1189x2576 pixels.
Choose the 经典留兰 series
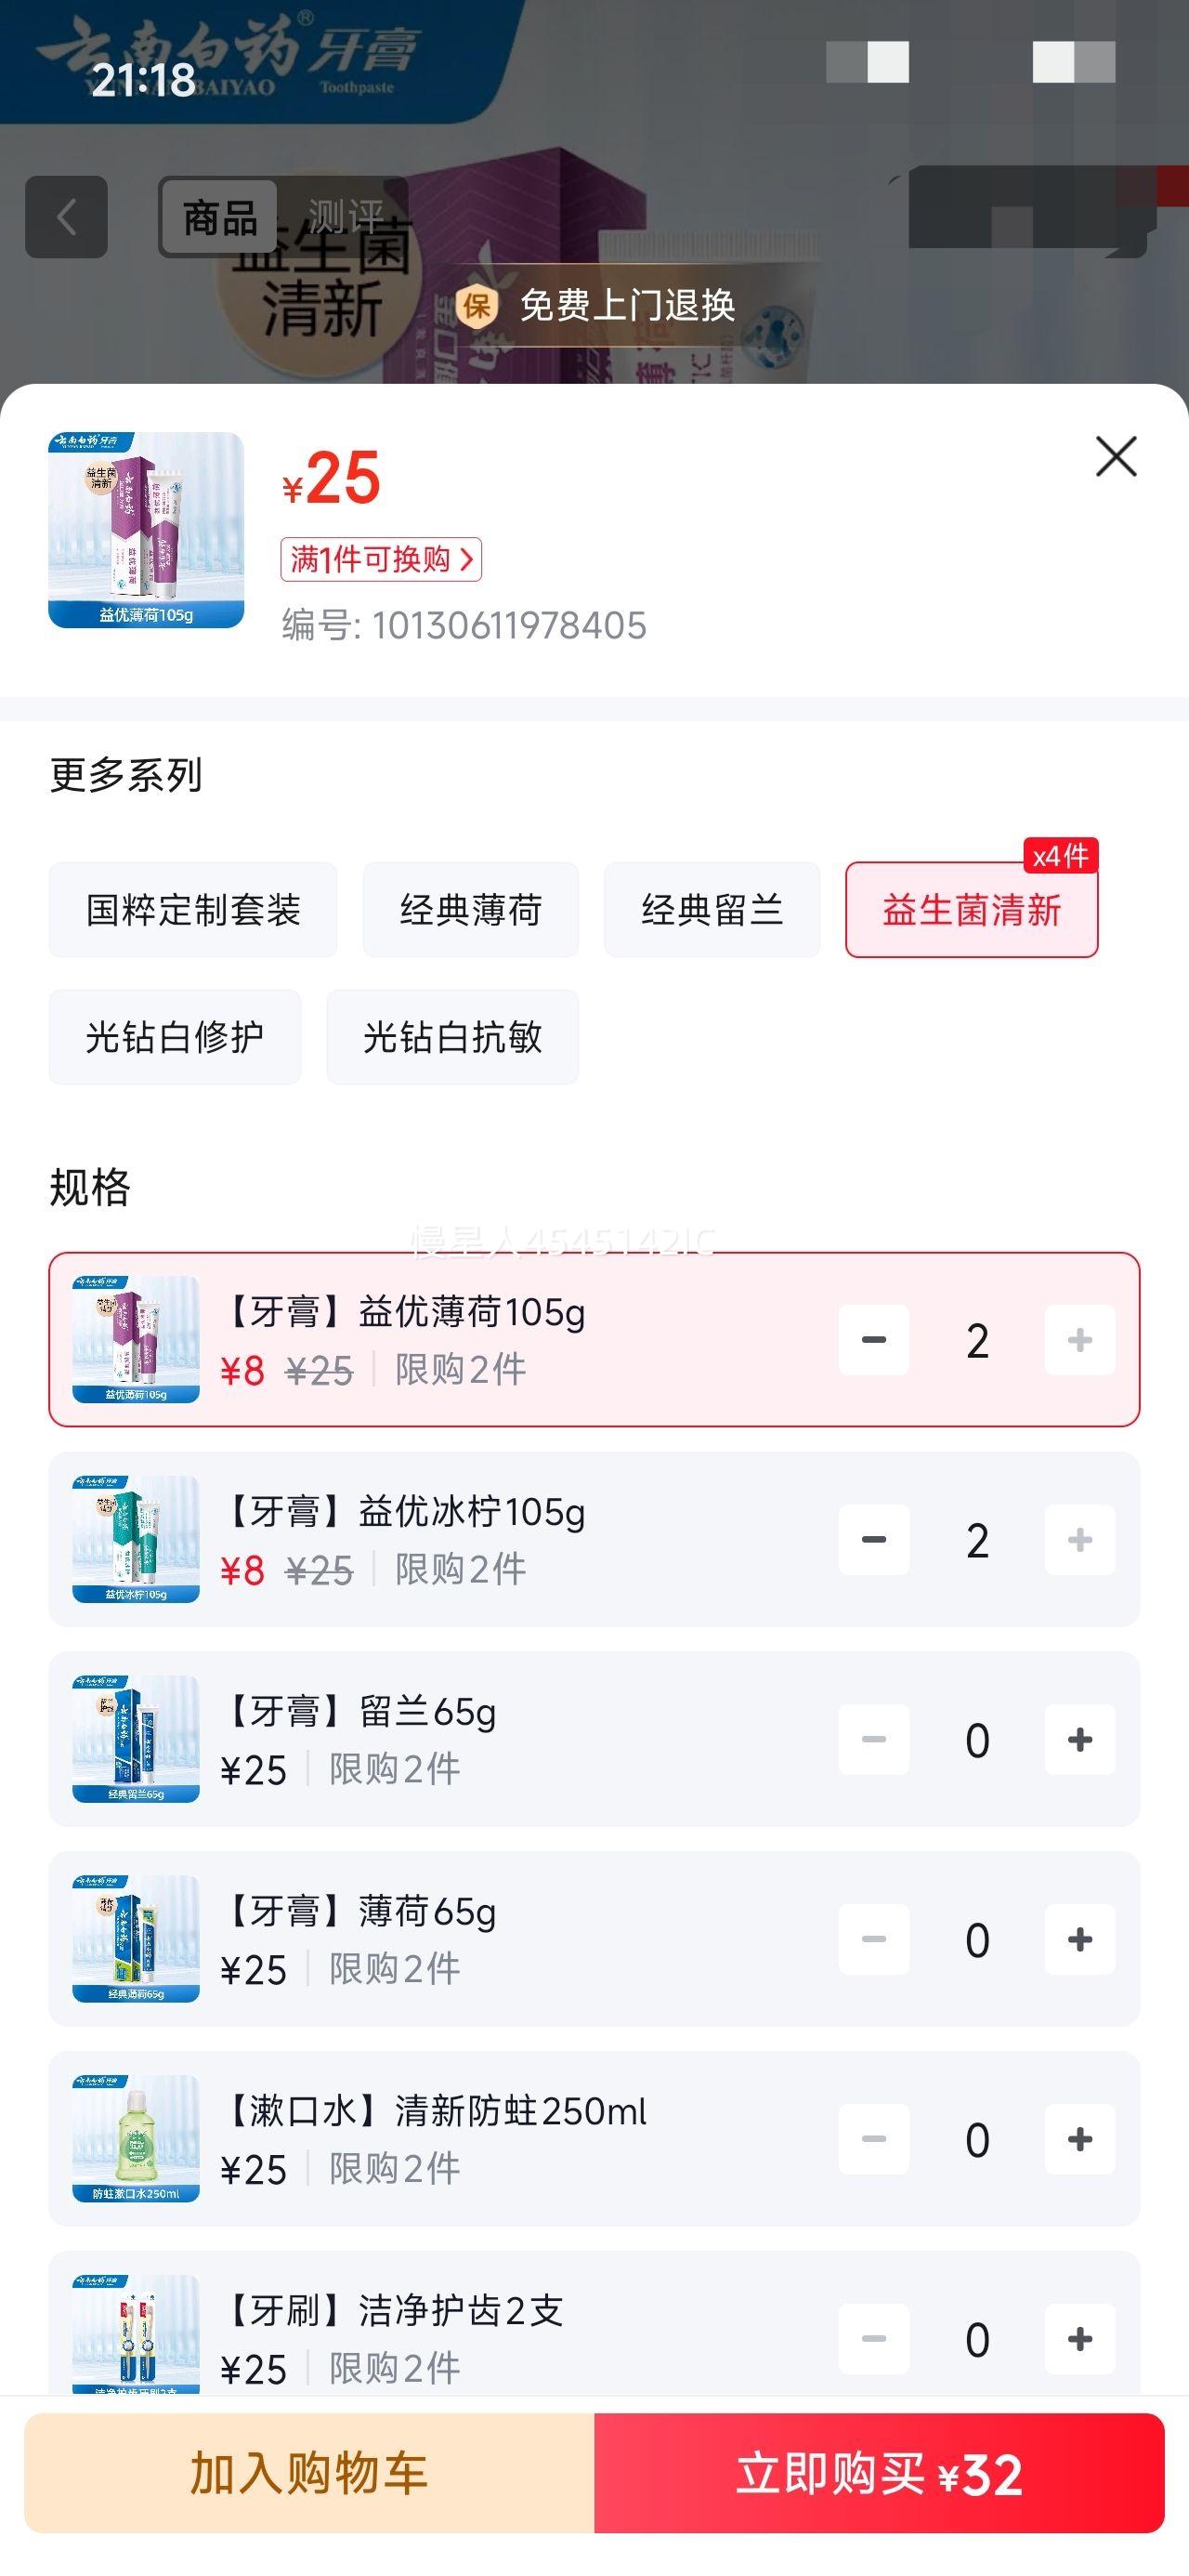coord(711,910)
